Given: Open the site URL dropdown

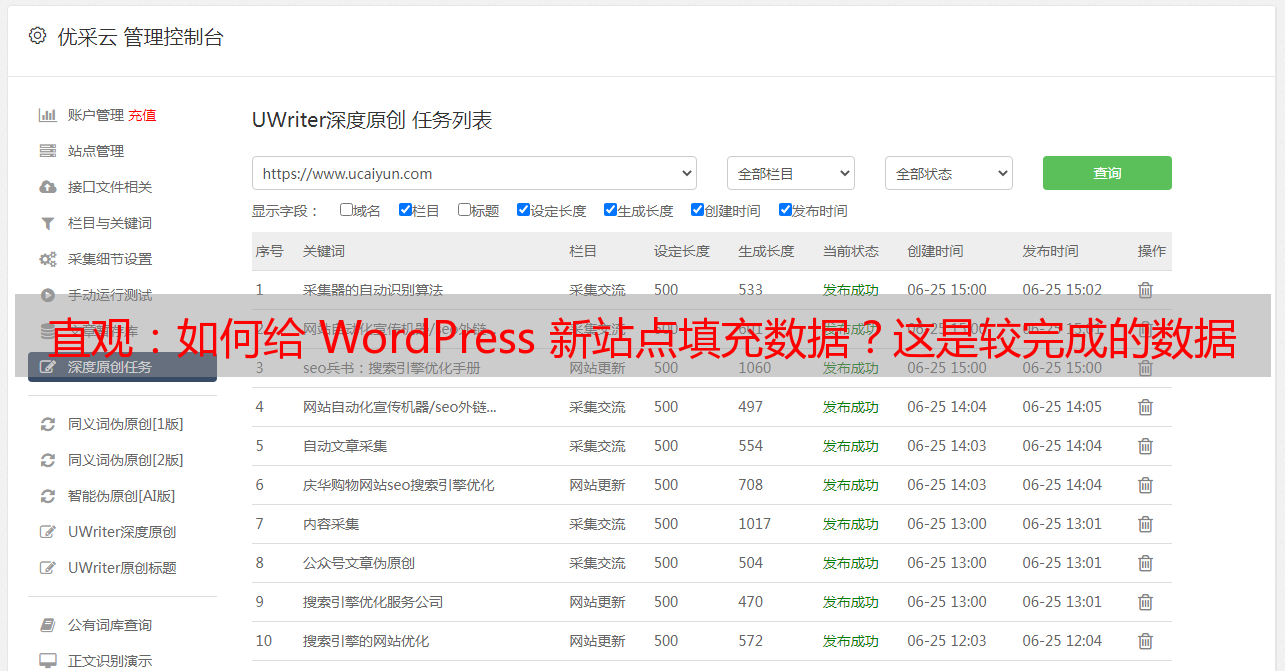Looking at the screenshot, I should pos(474,173).
